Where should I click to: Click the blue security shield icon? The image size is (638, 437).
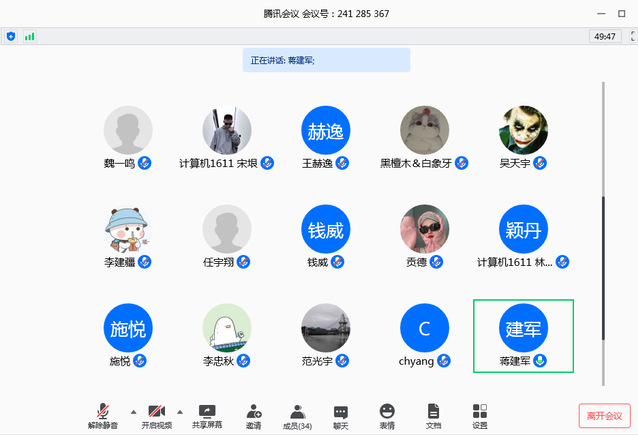[x=11, y=37]
